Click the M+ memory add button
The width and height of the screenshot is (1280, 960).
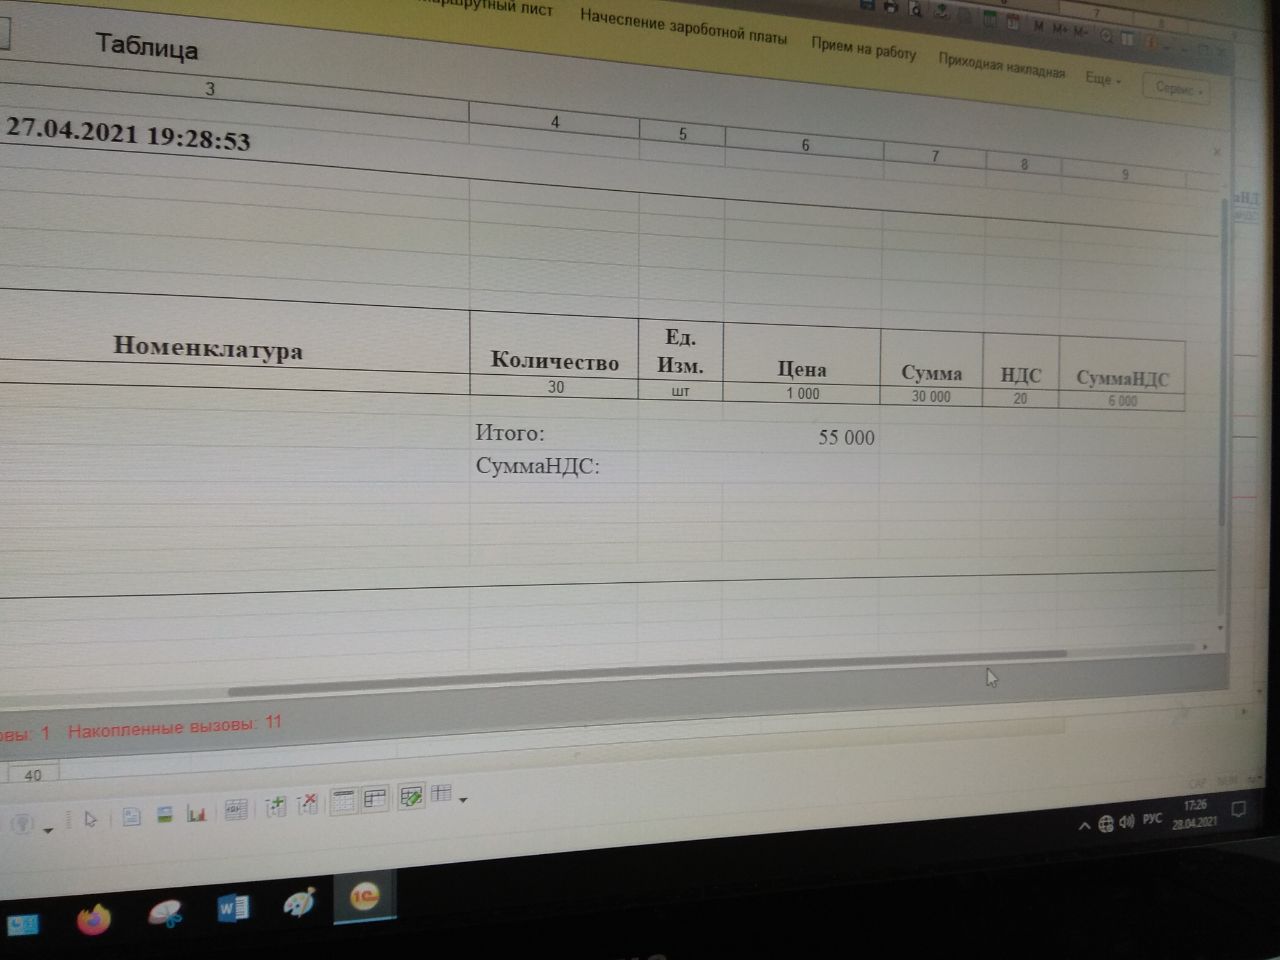pyautogui.click(x=1058, y=28)
